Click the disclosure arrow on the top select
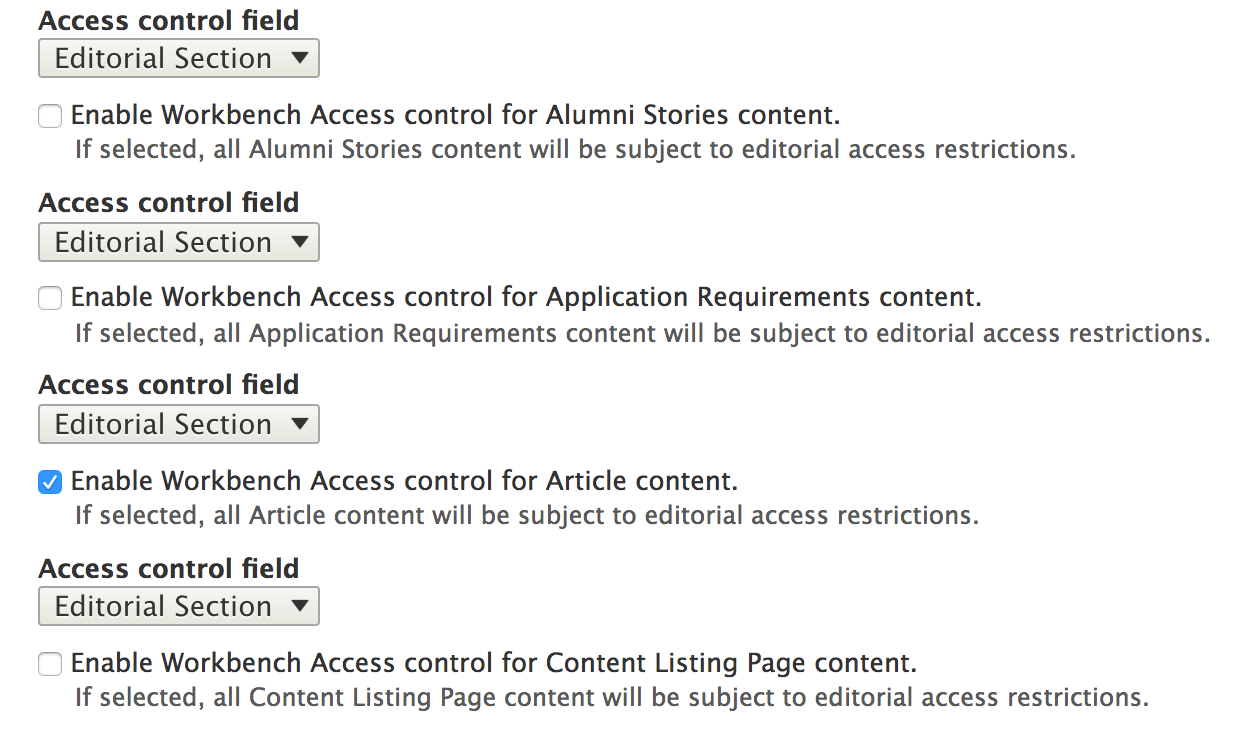 coord(299,57)
